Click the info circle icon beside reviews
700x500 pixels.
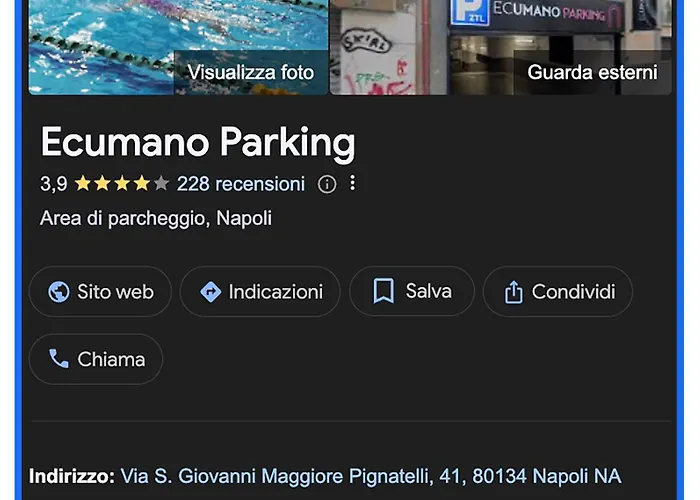(327, 184)
